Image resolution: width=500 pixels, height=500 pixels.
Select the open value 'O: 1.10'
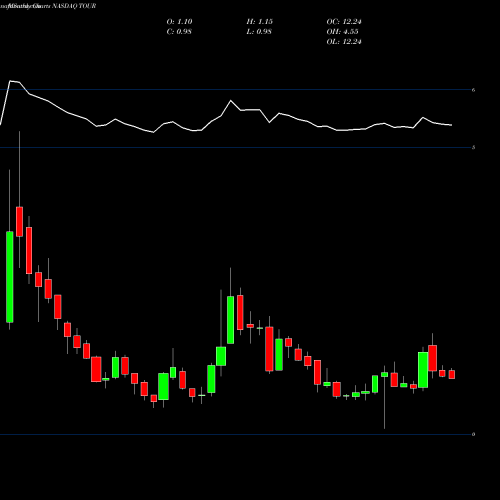click(x=179, y=22)
